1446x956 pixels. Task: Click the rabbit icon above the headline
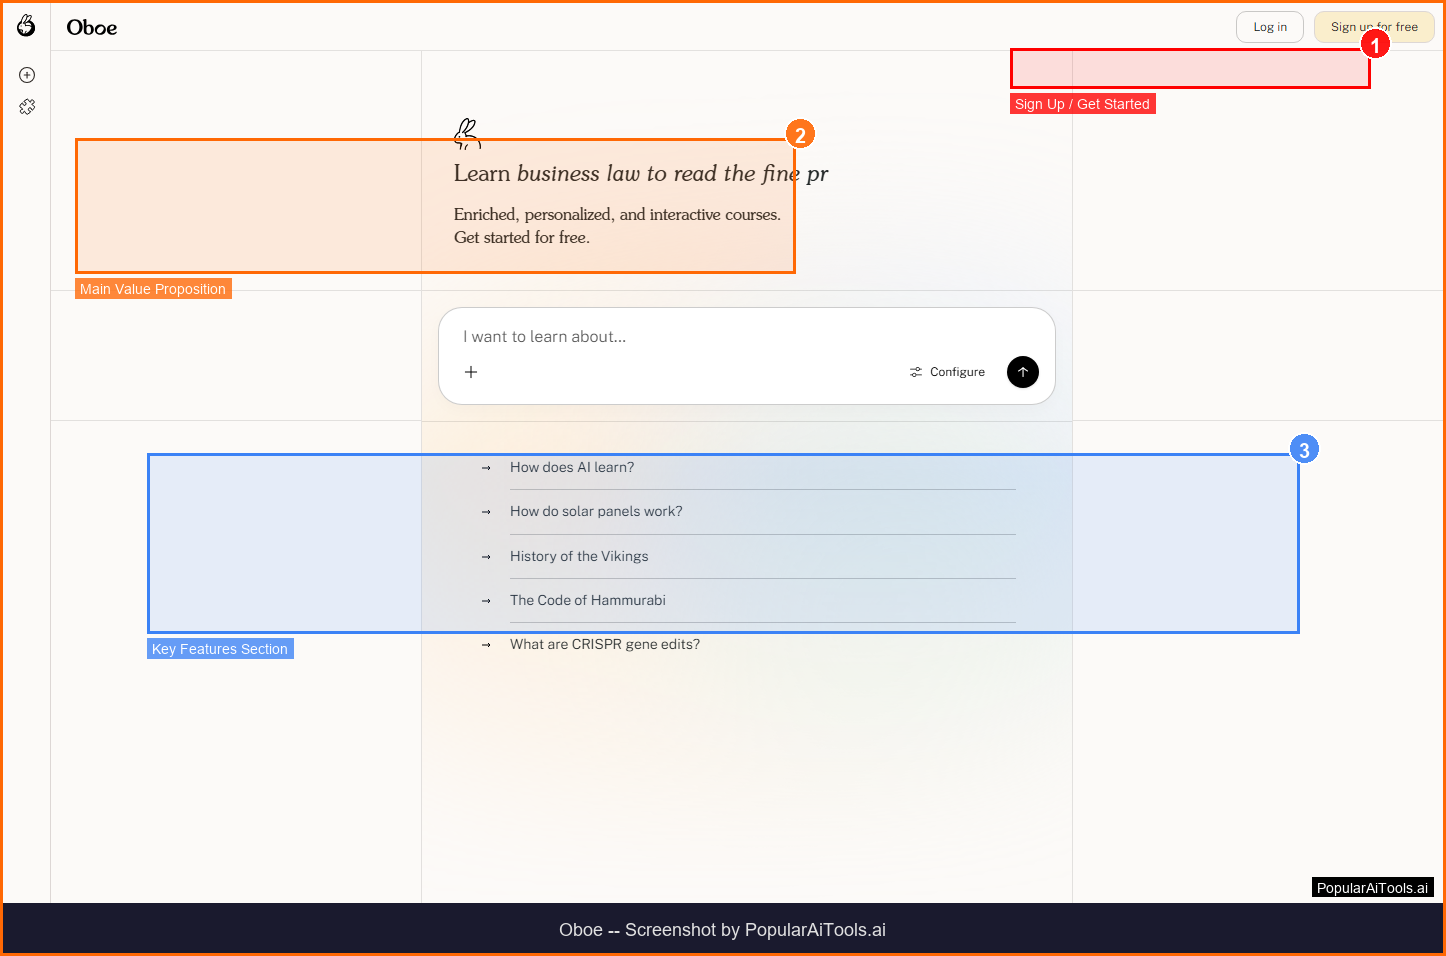pos(467,133)
